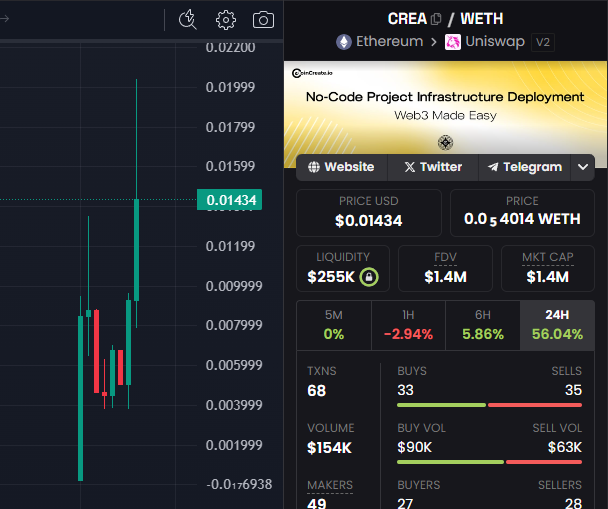Expand more social links chevron

[x=583, y=167]
